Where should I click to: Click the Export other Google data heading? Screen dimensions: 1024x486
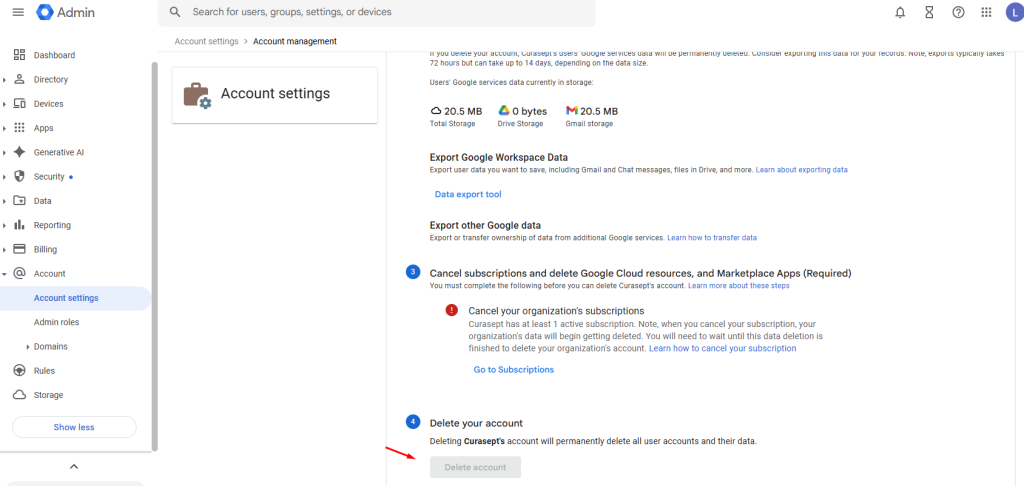point(485,225)
